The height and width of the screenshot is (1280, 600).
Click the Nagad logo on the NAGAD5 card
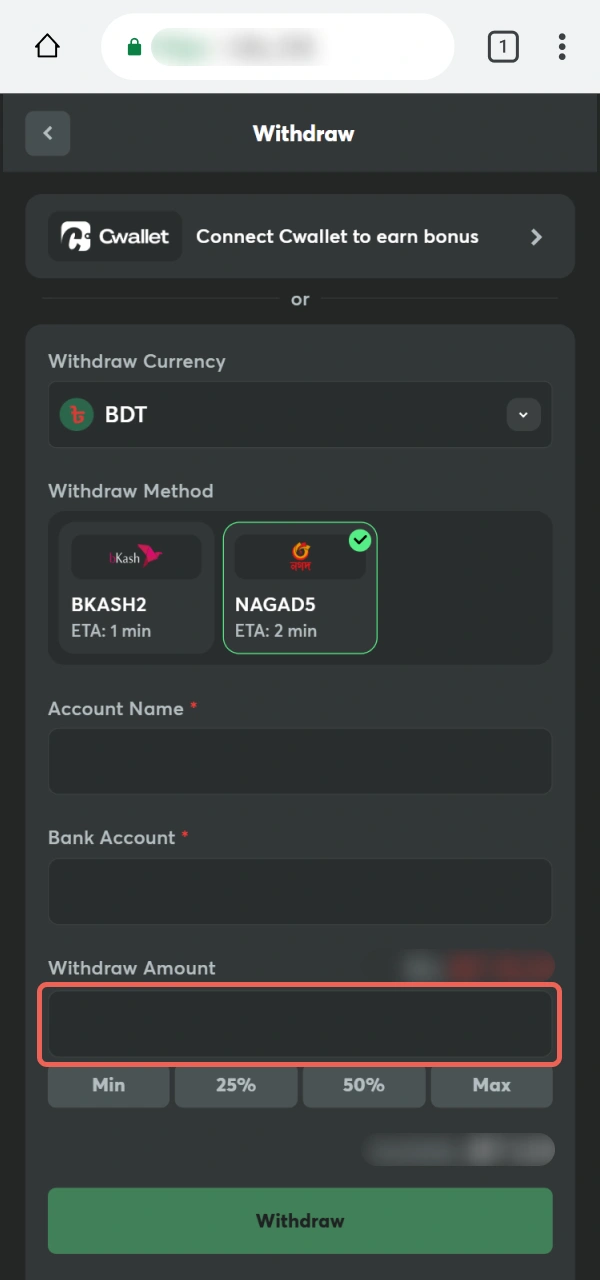tap(300, 555)
